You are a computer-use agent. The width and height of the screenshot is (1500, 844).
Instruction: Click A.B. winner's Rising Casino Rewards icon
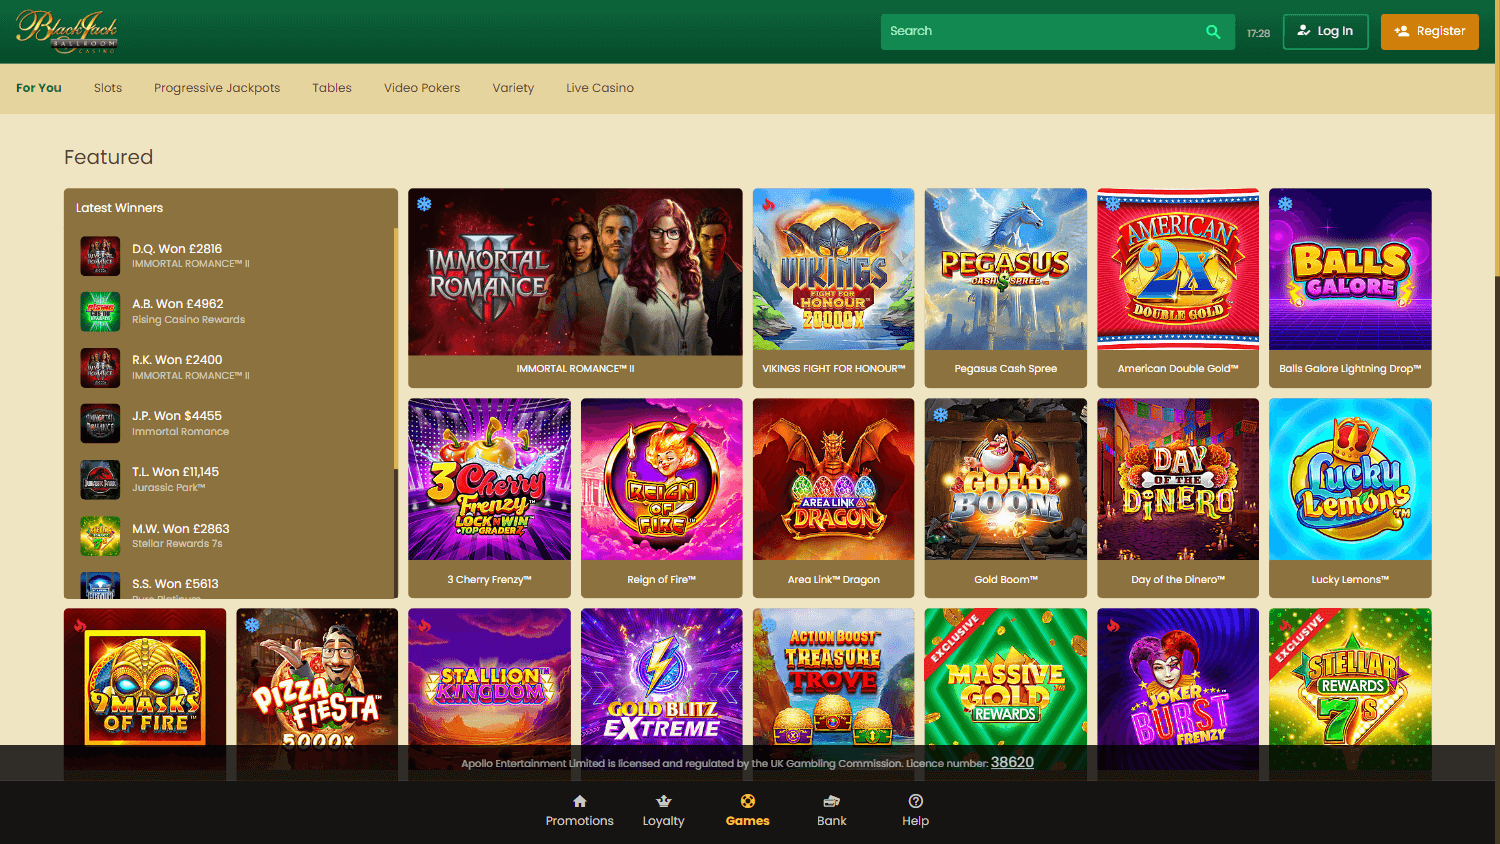(100, 311)
